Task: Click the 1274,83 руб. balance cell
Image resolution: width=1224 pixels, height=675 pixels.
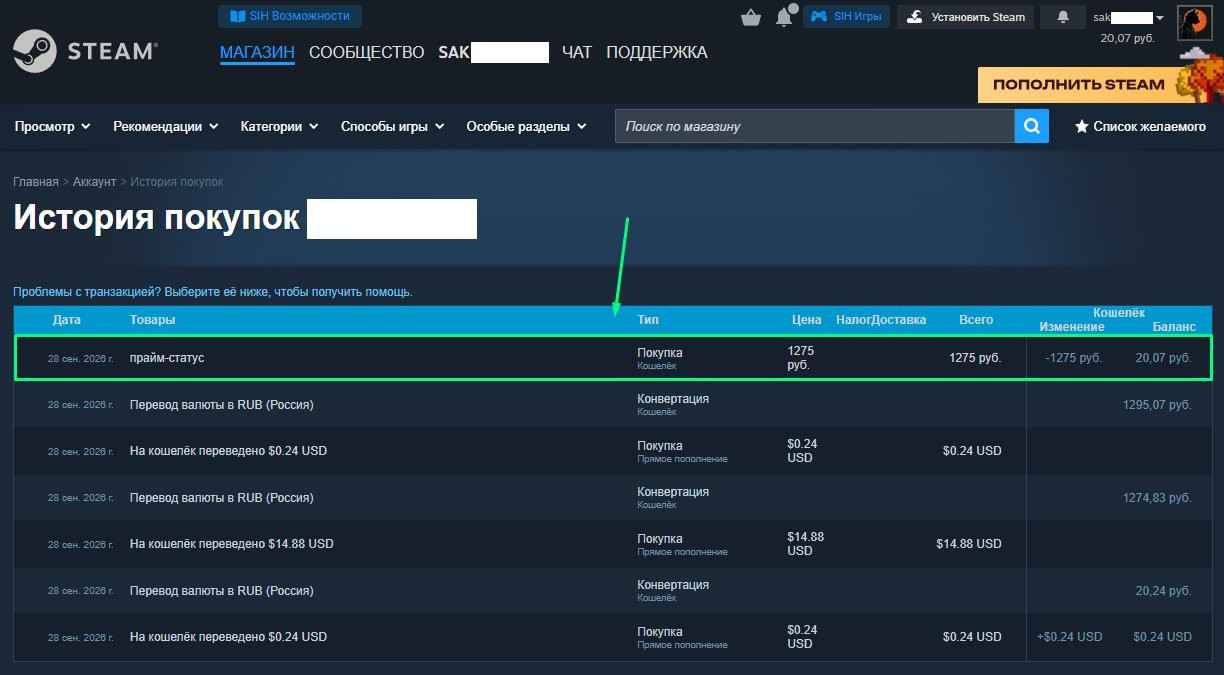Action: click(x=1157, y=498)
